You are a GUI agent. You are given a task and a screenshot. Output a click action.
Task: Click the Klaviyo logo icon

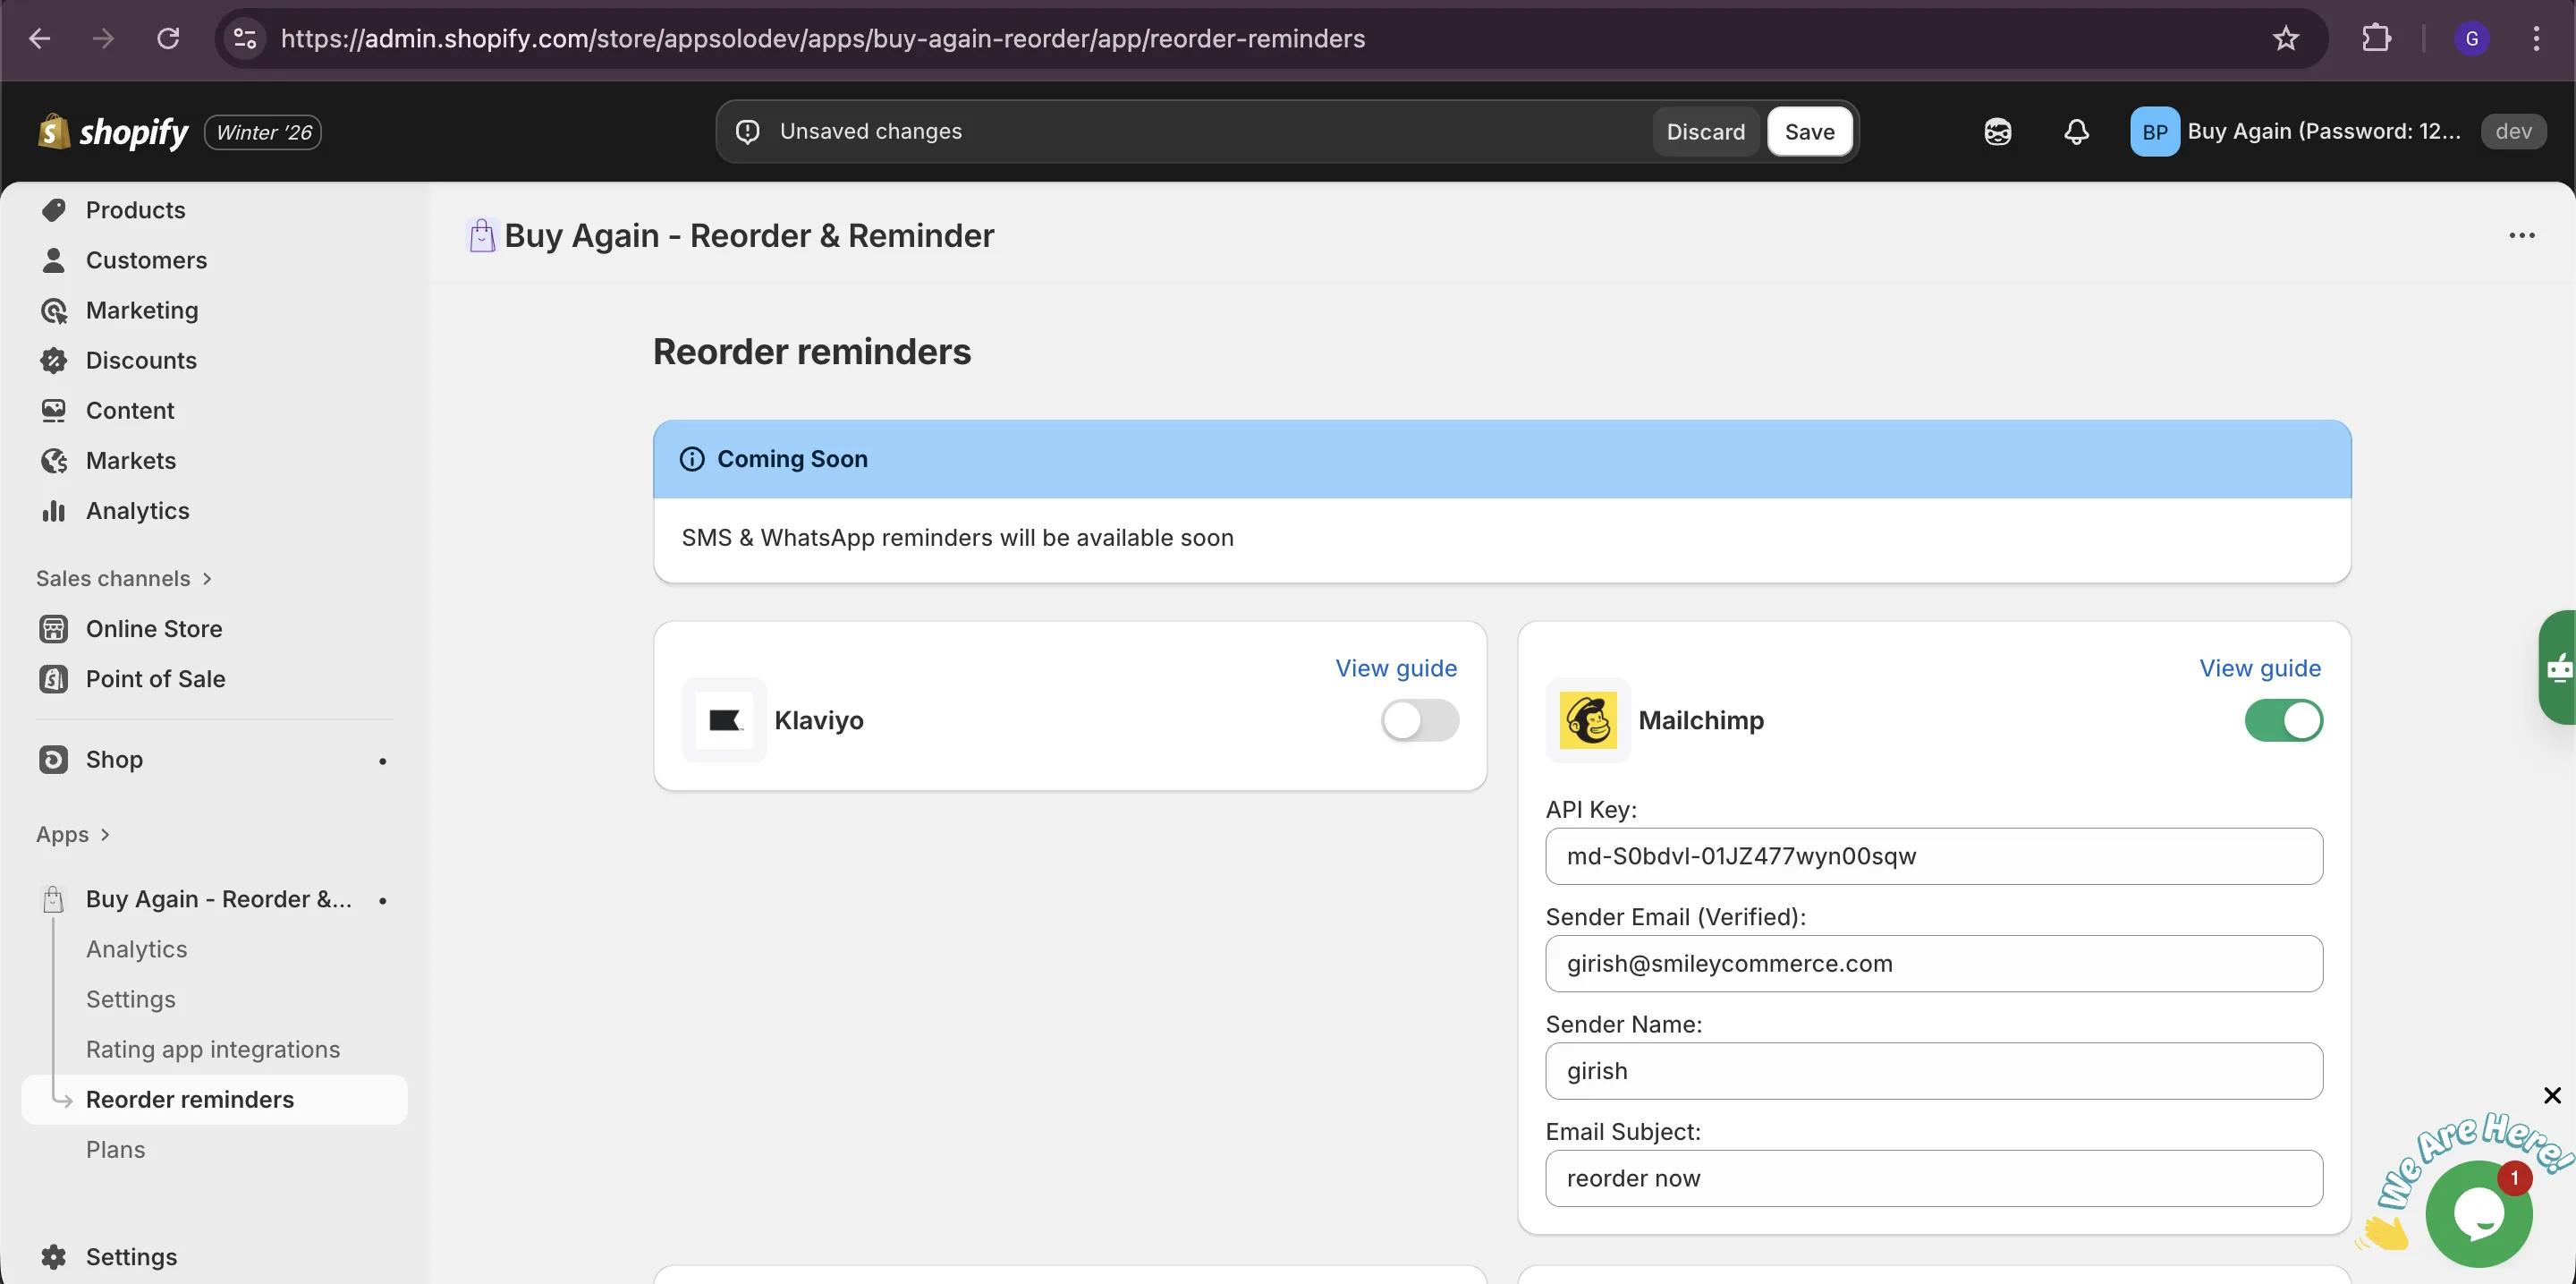click(x=724, y=720)
